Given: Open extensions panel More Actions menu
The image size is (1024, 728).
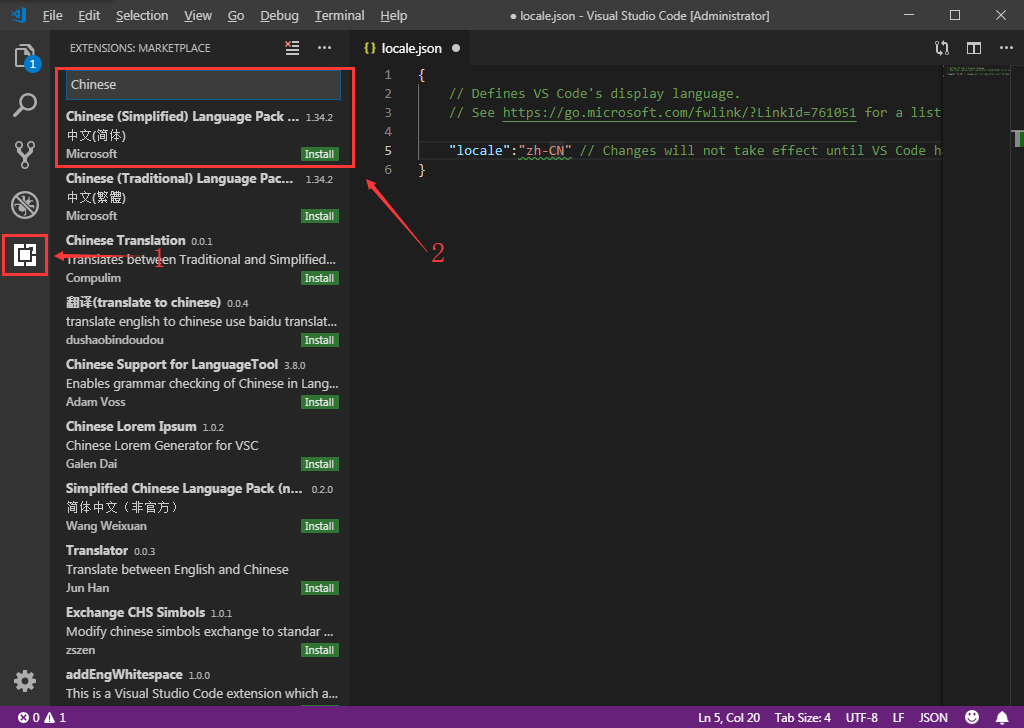Looking at the screenshot, I should point(324,47).
